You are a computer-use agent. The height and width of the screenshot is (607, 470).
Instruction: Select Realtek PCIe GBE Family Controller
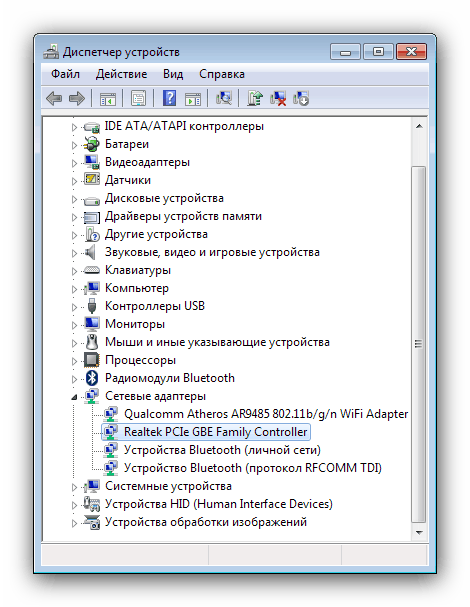[215, 432]
